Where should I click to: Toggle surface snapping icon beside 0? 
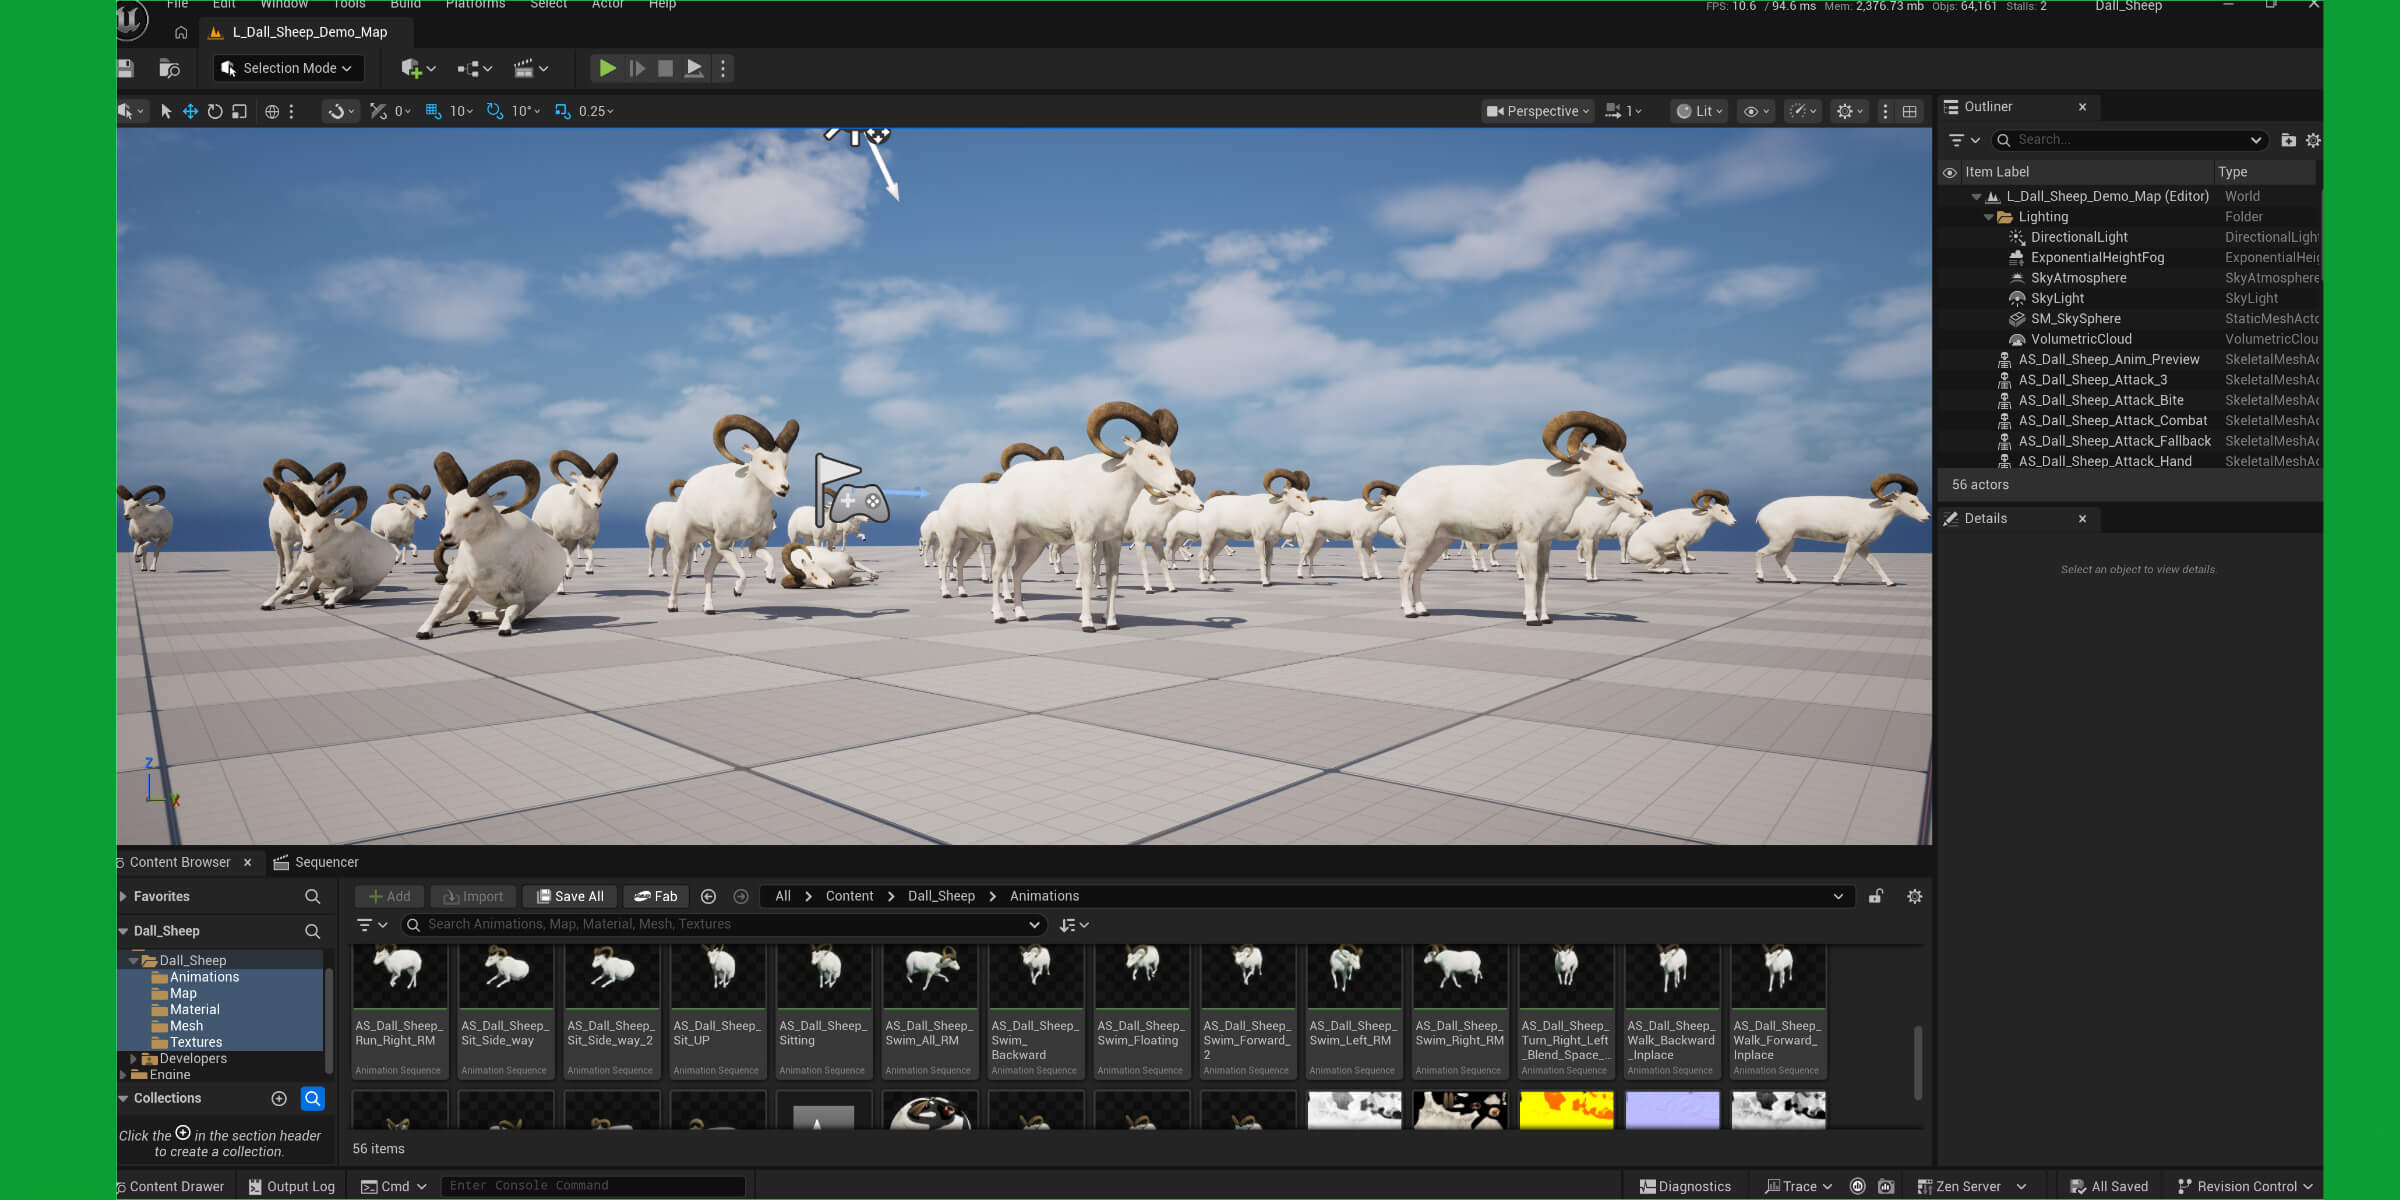tap(378, 111)
